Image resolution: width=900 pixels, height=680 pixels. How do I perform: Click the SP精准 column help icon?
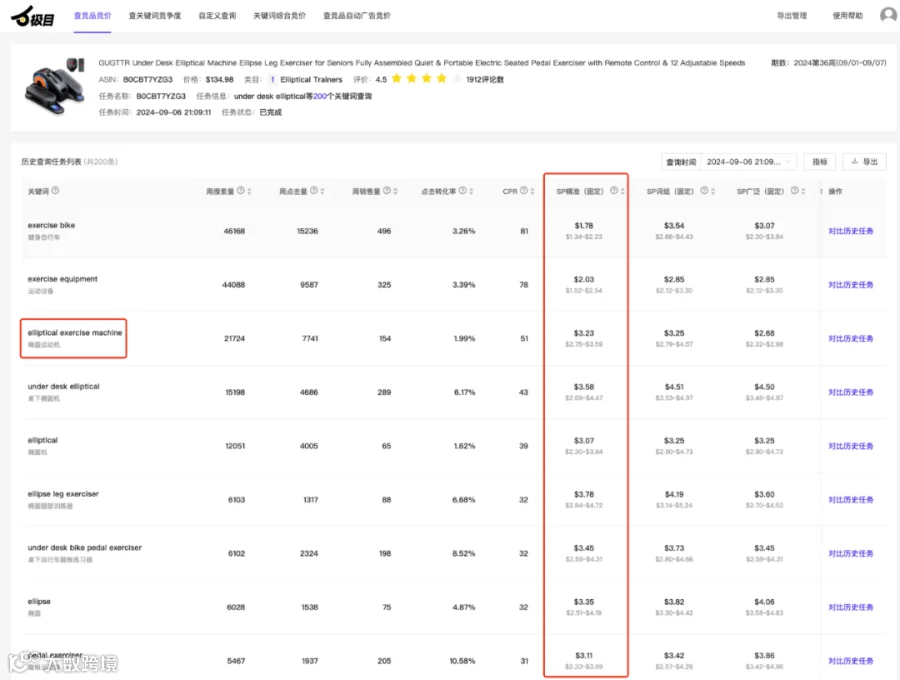coord(614,191)
